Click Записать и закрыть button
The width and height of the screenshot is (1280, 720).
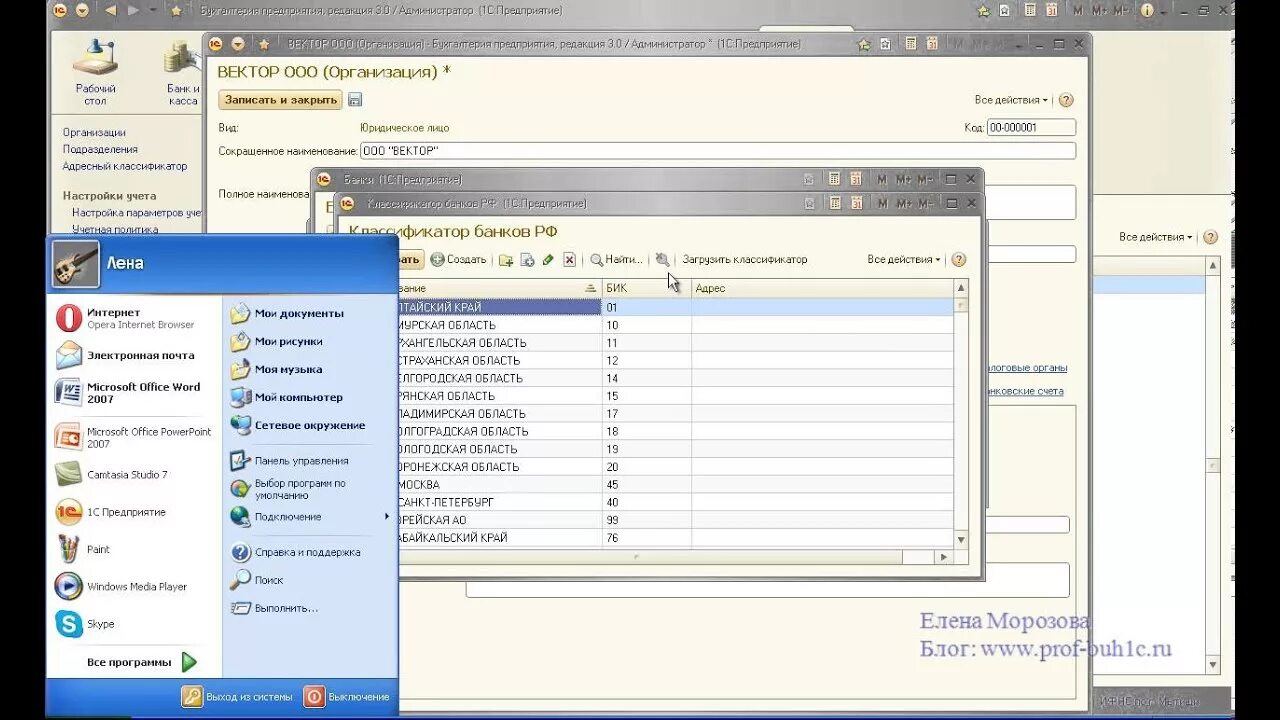tap(281, 100)
